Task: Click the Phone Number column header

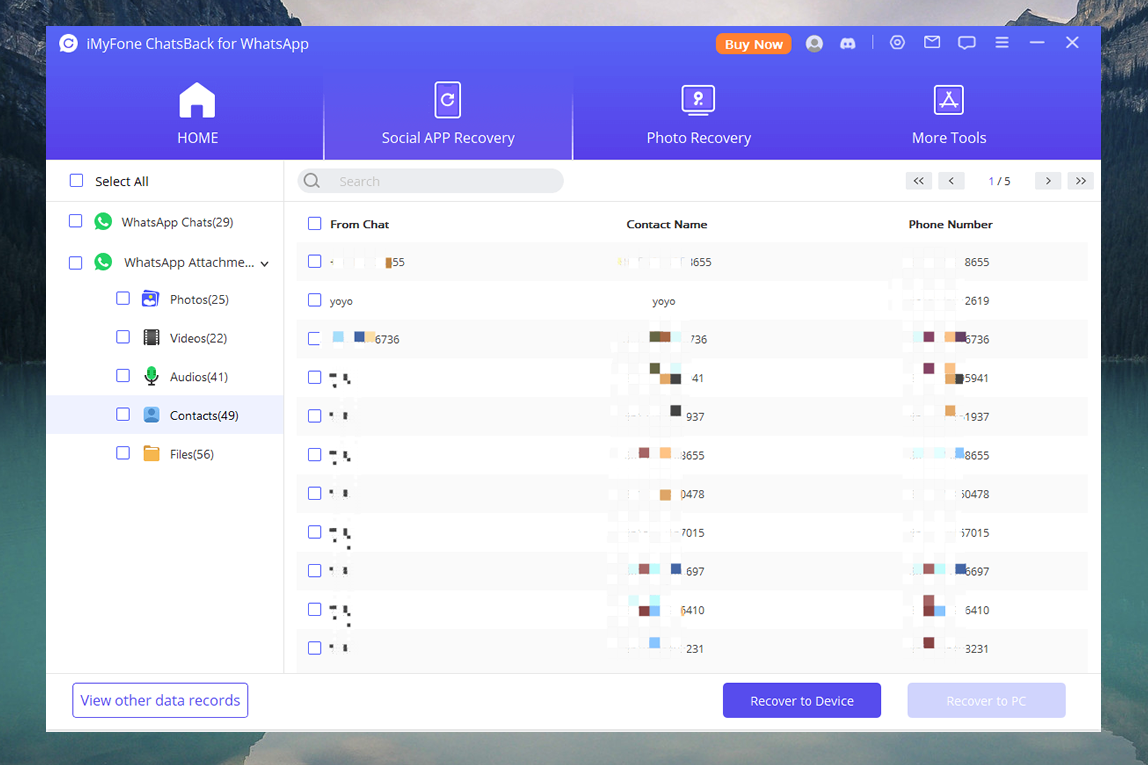Action: point(950,224)
